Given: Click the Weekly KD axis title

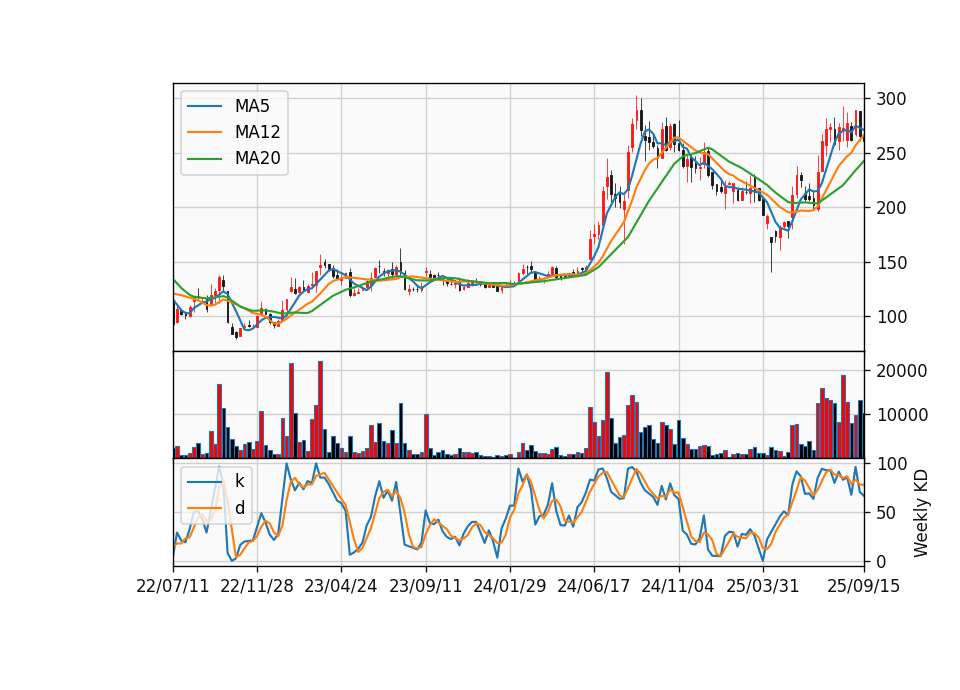Looking at the screenshot, I should pos(920,513).
